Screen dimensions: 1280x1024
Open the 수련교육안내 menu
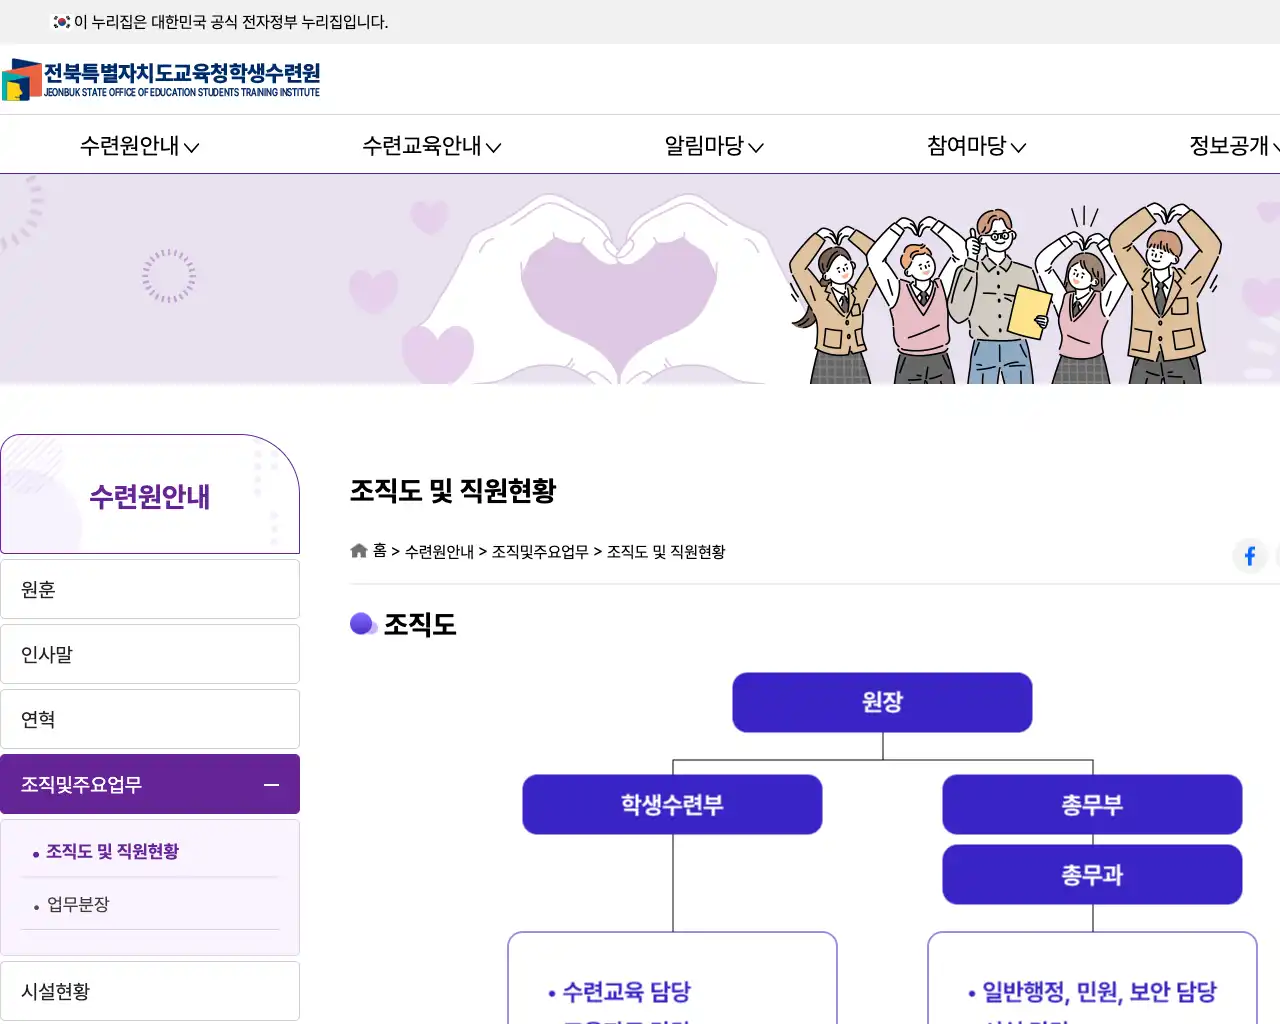pyautogui.click(x=430, y=145)
